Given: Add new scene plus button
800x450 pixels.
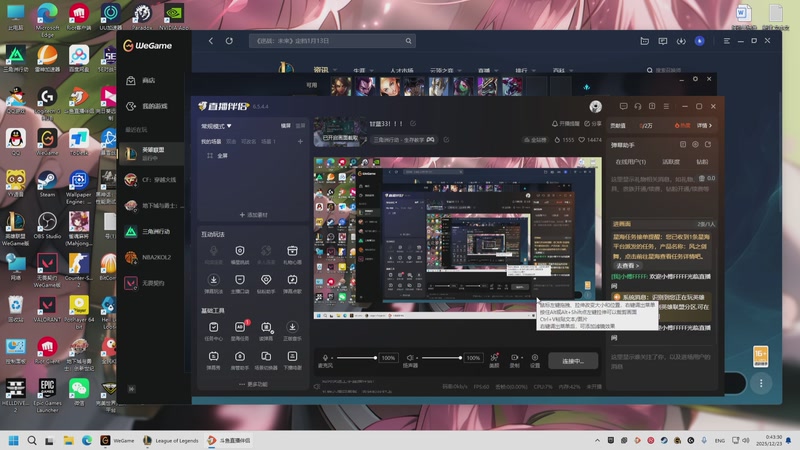Looking at the screenshot, I should point(300,141).
